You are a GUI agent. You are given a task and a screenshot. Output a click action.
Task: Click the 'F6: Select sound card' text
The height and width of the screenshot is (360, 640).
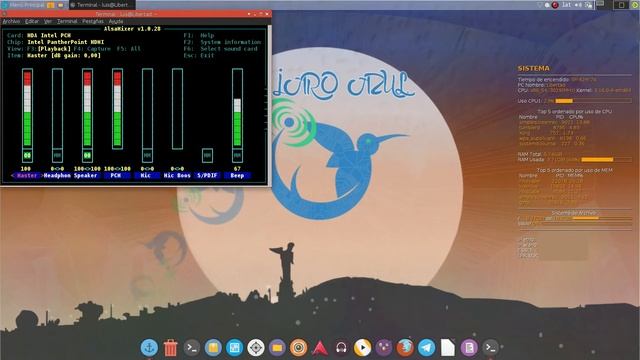[x=221, y=49]
